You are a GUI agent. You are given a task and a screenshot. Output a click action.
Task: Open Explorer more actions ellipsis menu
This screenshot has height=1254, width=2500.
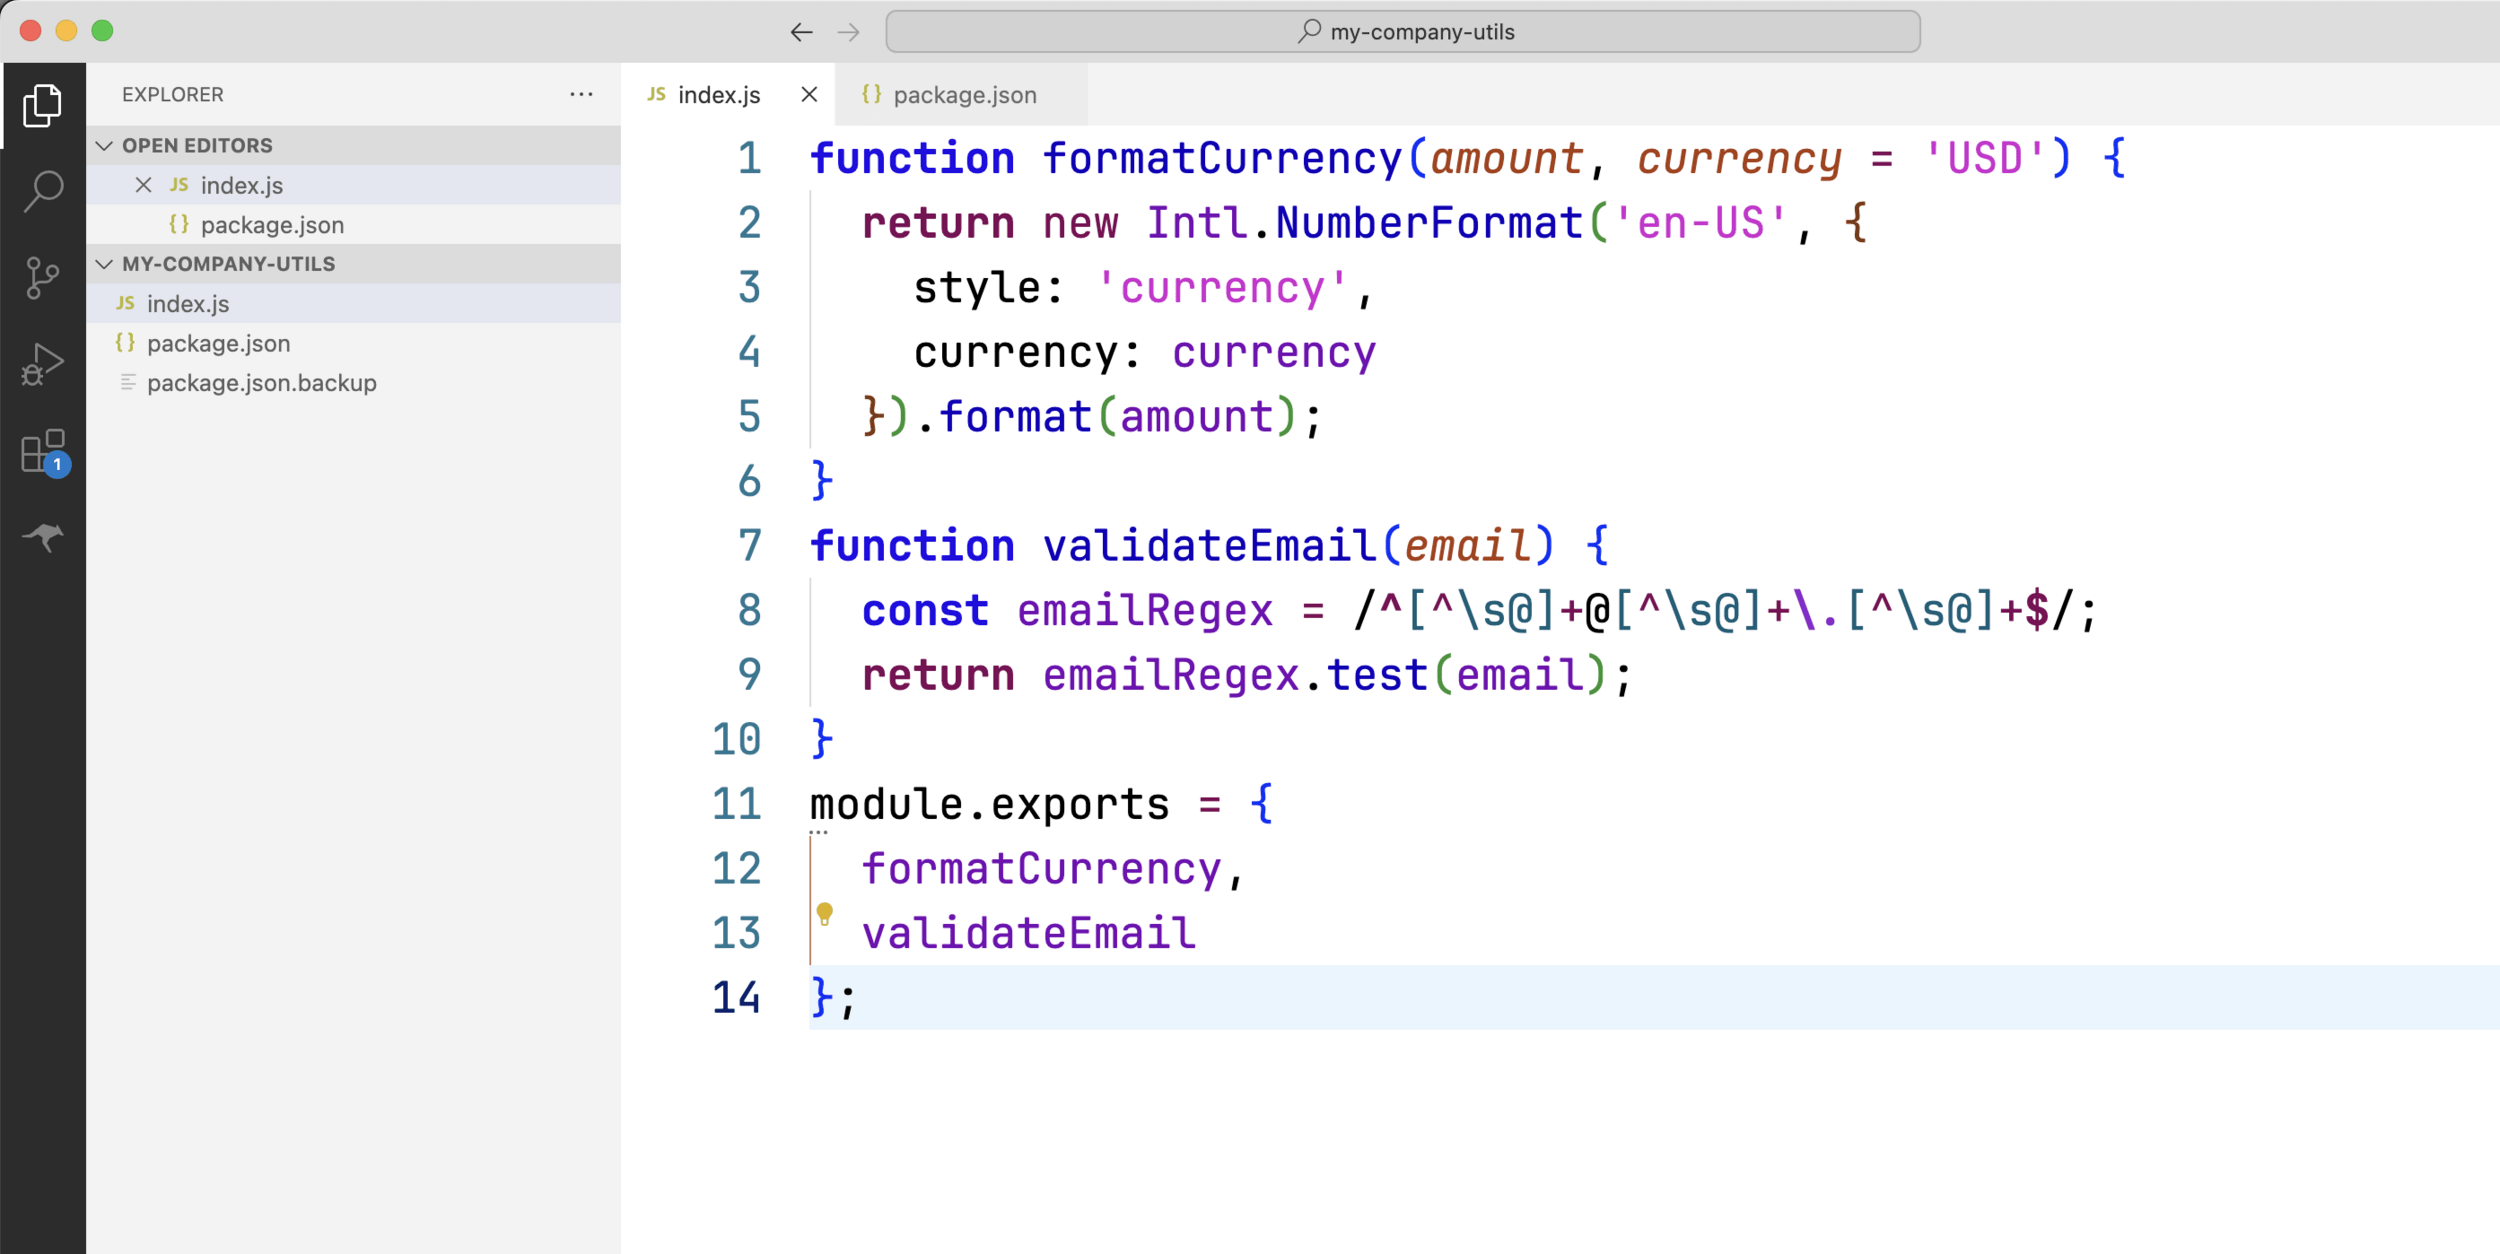pos(581,94)
